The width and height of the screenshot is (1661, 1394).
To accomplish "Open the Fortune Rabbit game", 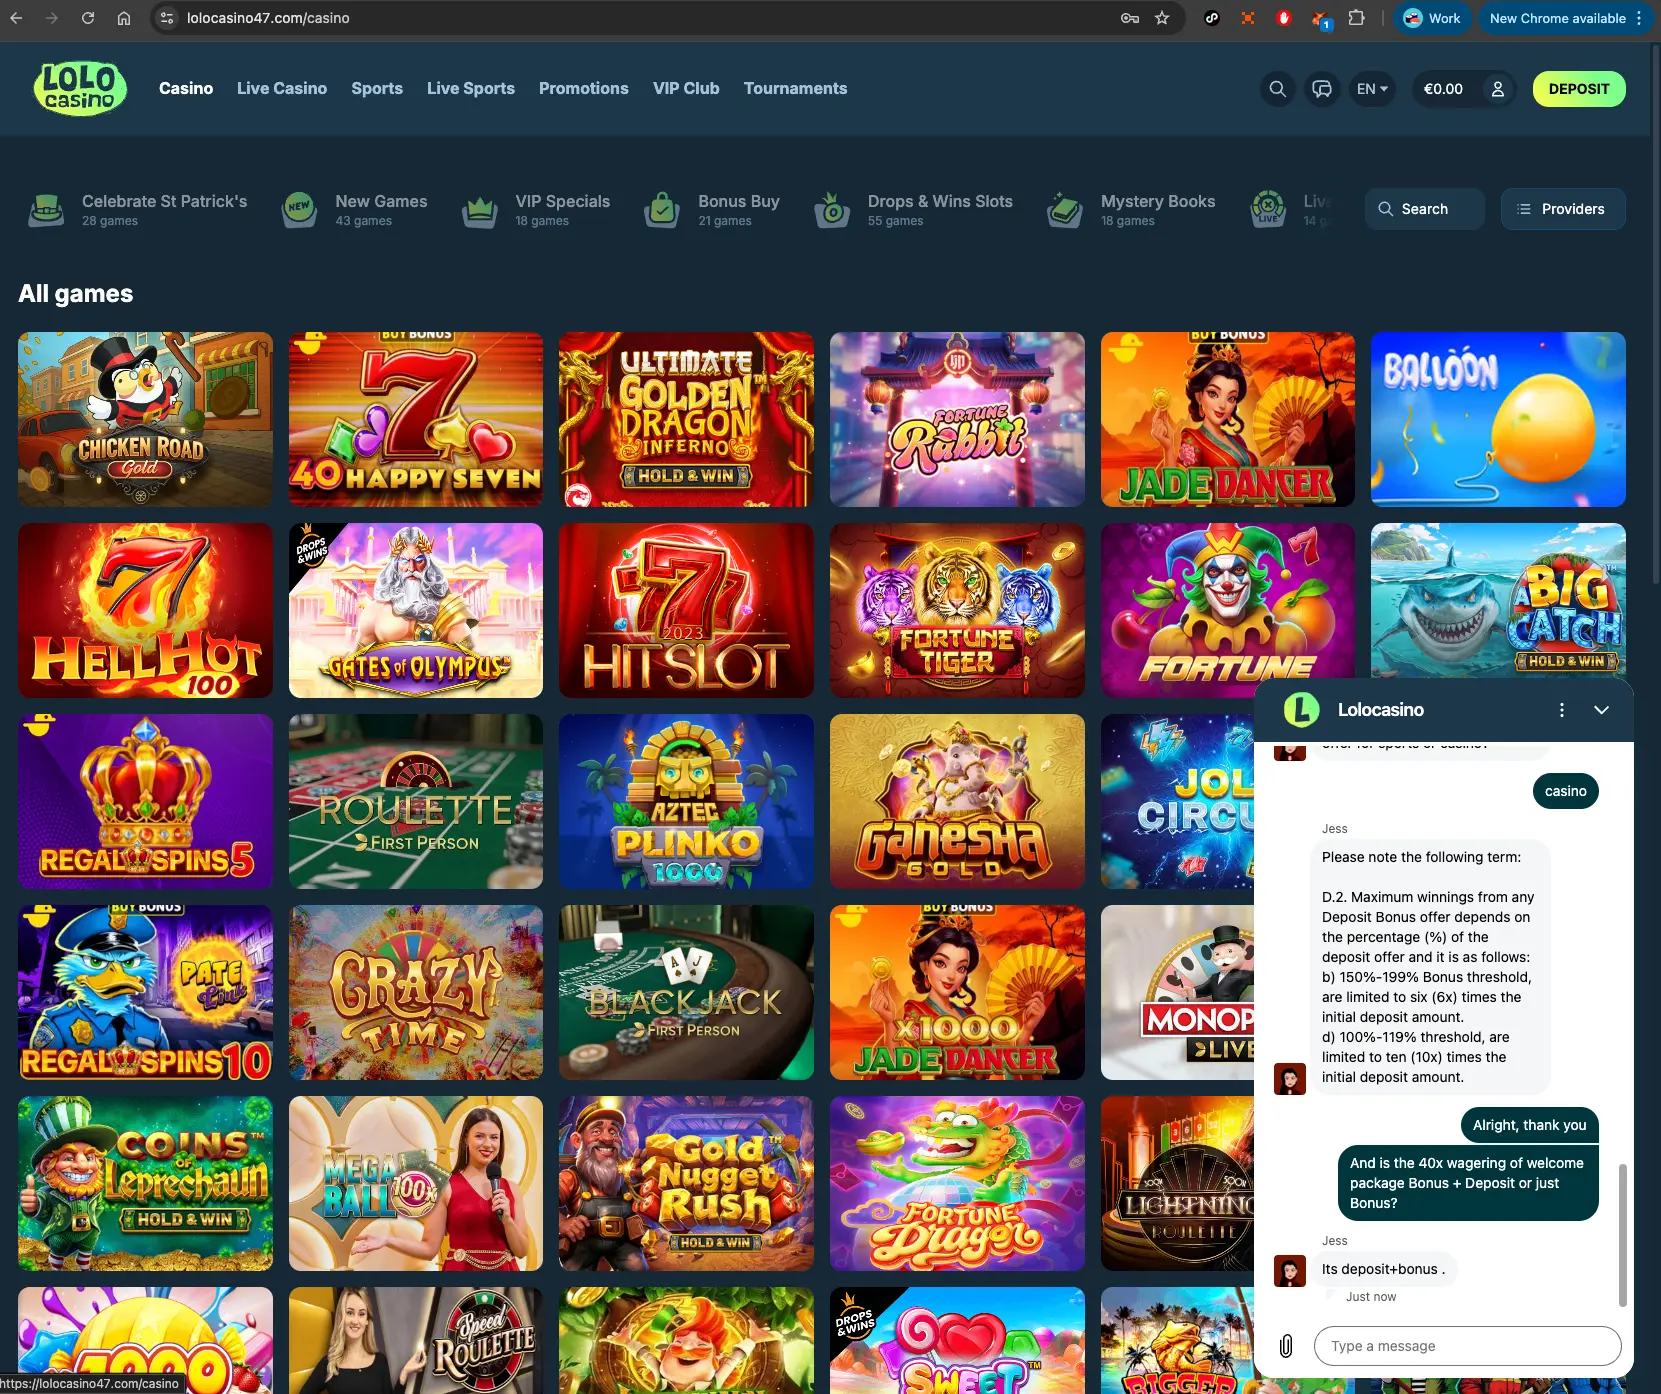I will [x=957, y=419].
